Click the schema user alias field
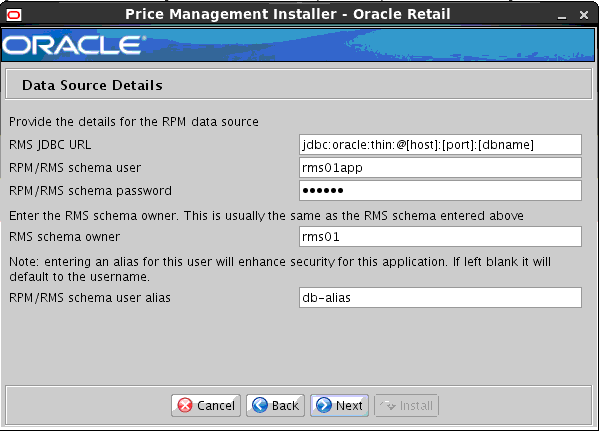The height and width of the screenshot is (431, 603). (440, 298)
